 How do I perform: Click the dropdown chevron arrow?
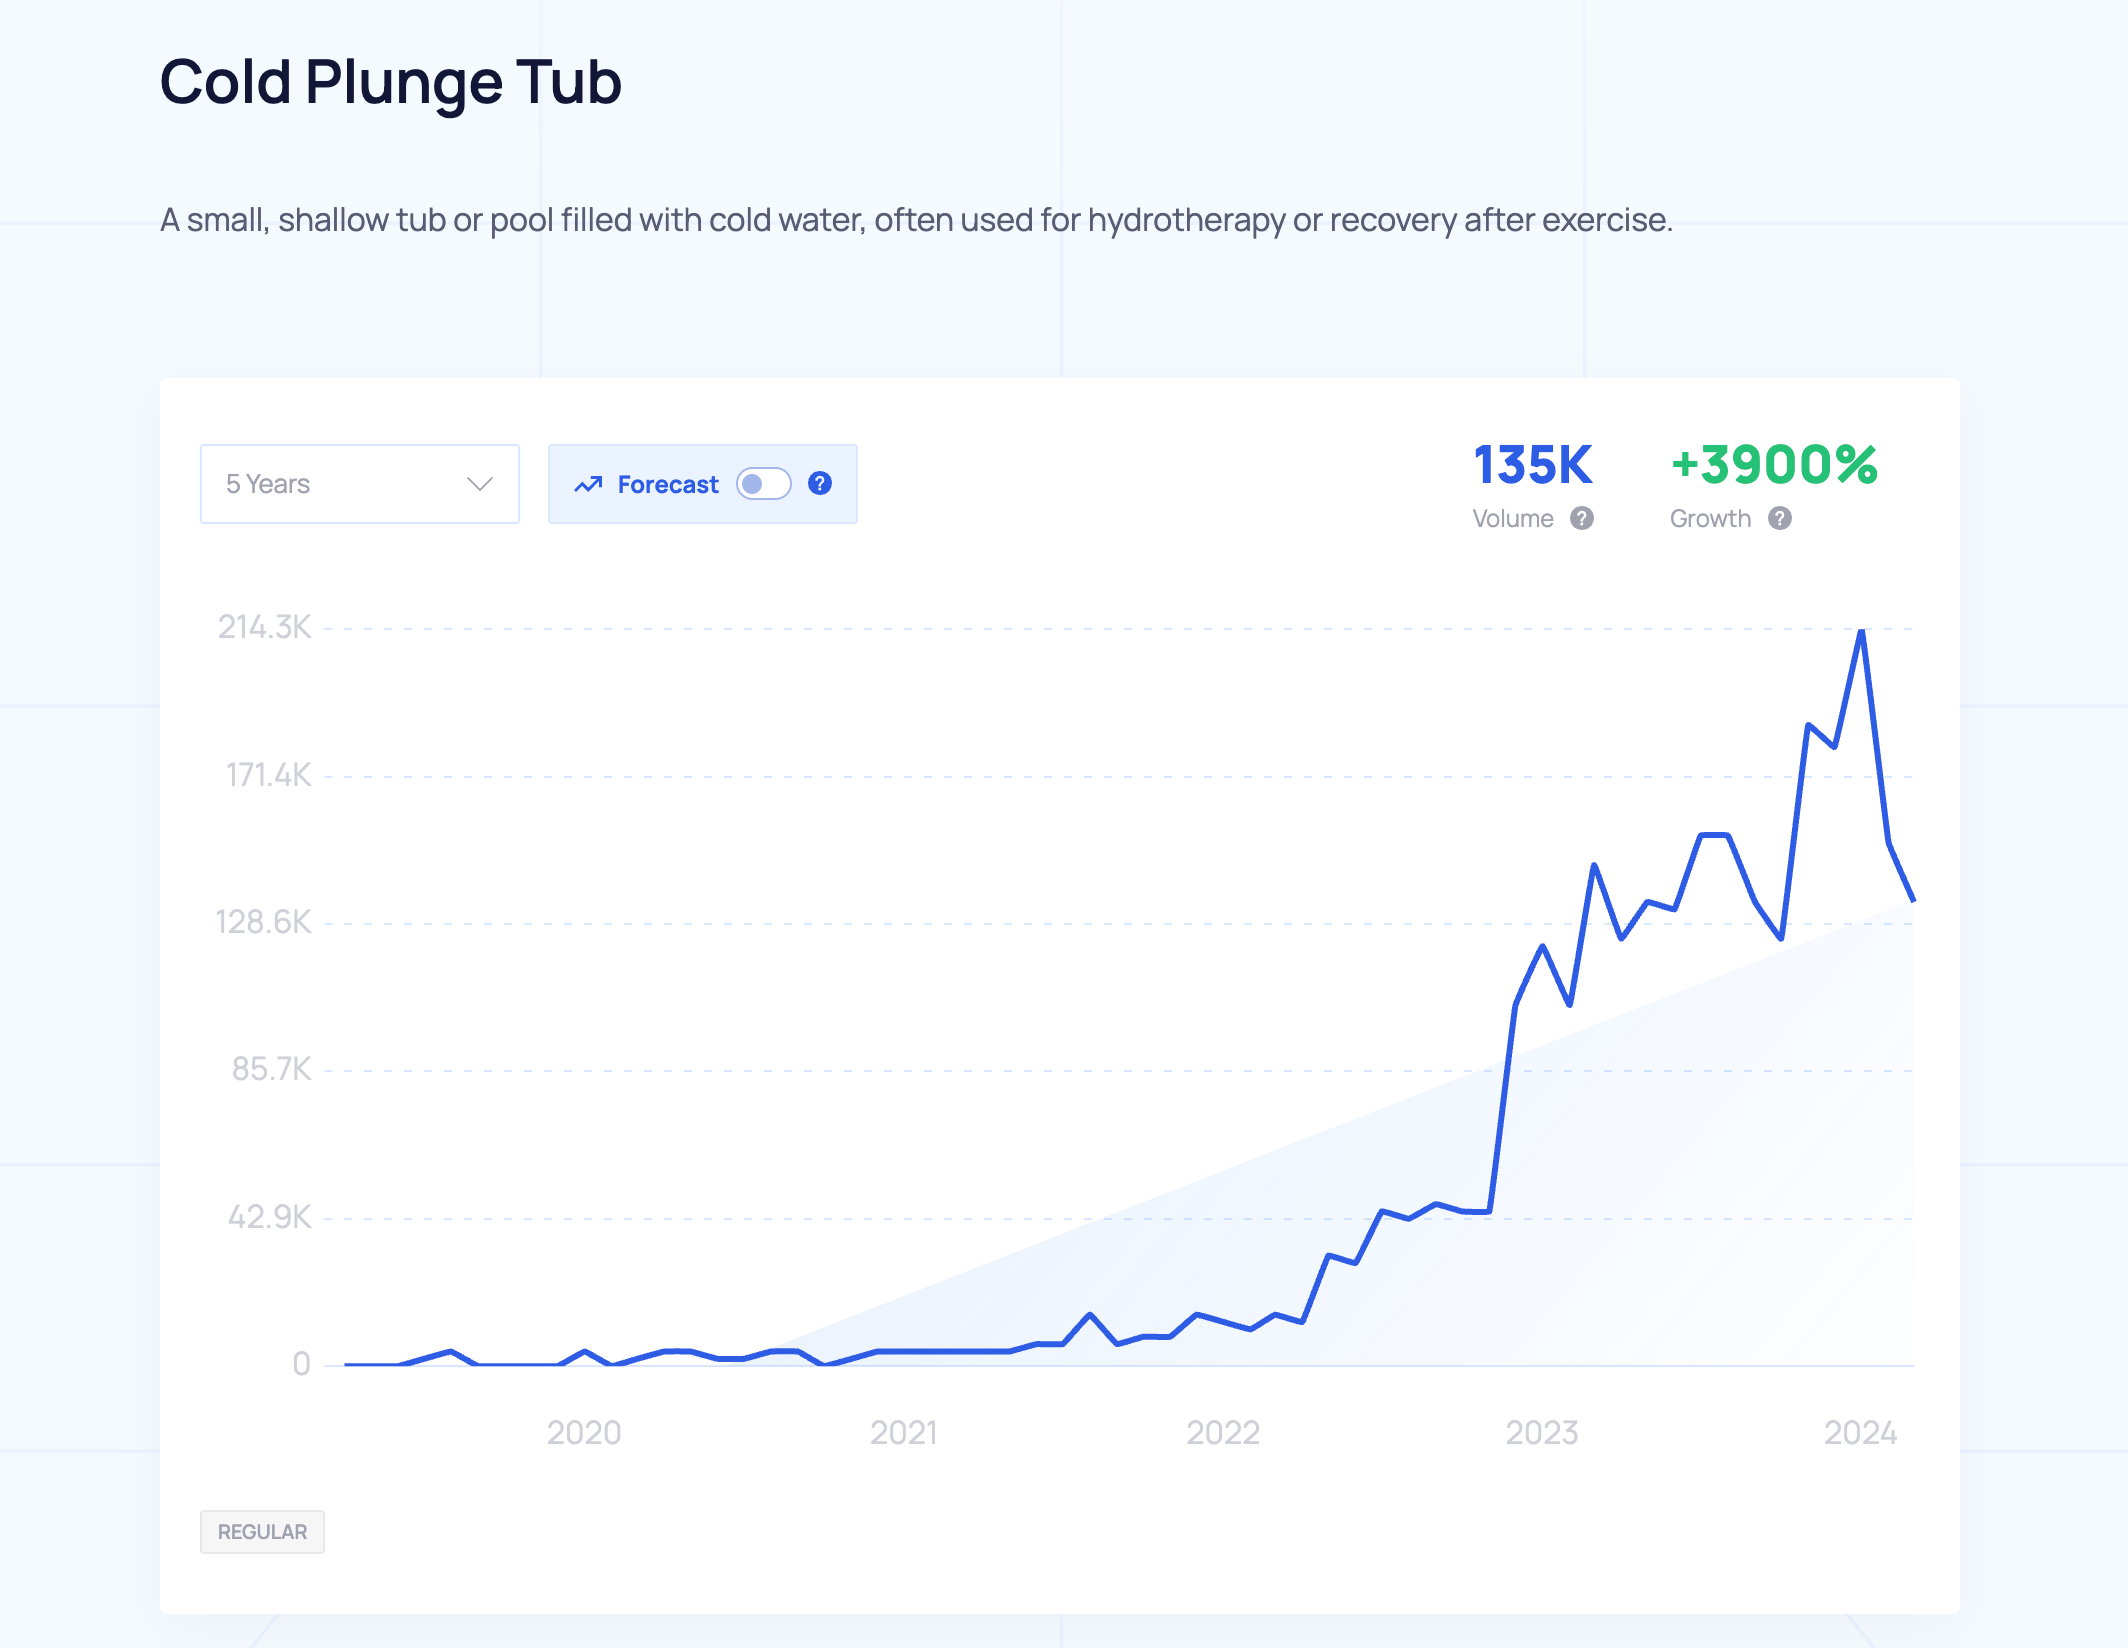(480, 484)
